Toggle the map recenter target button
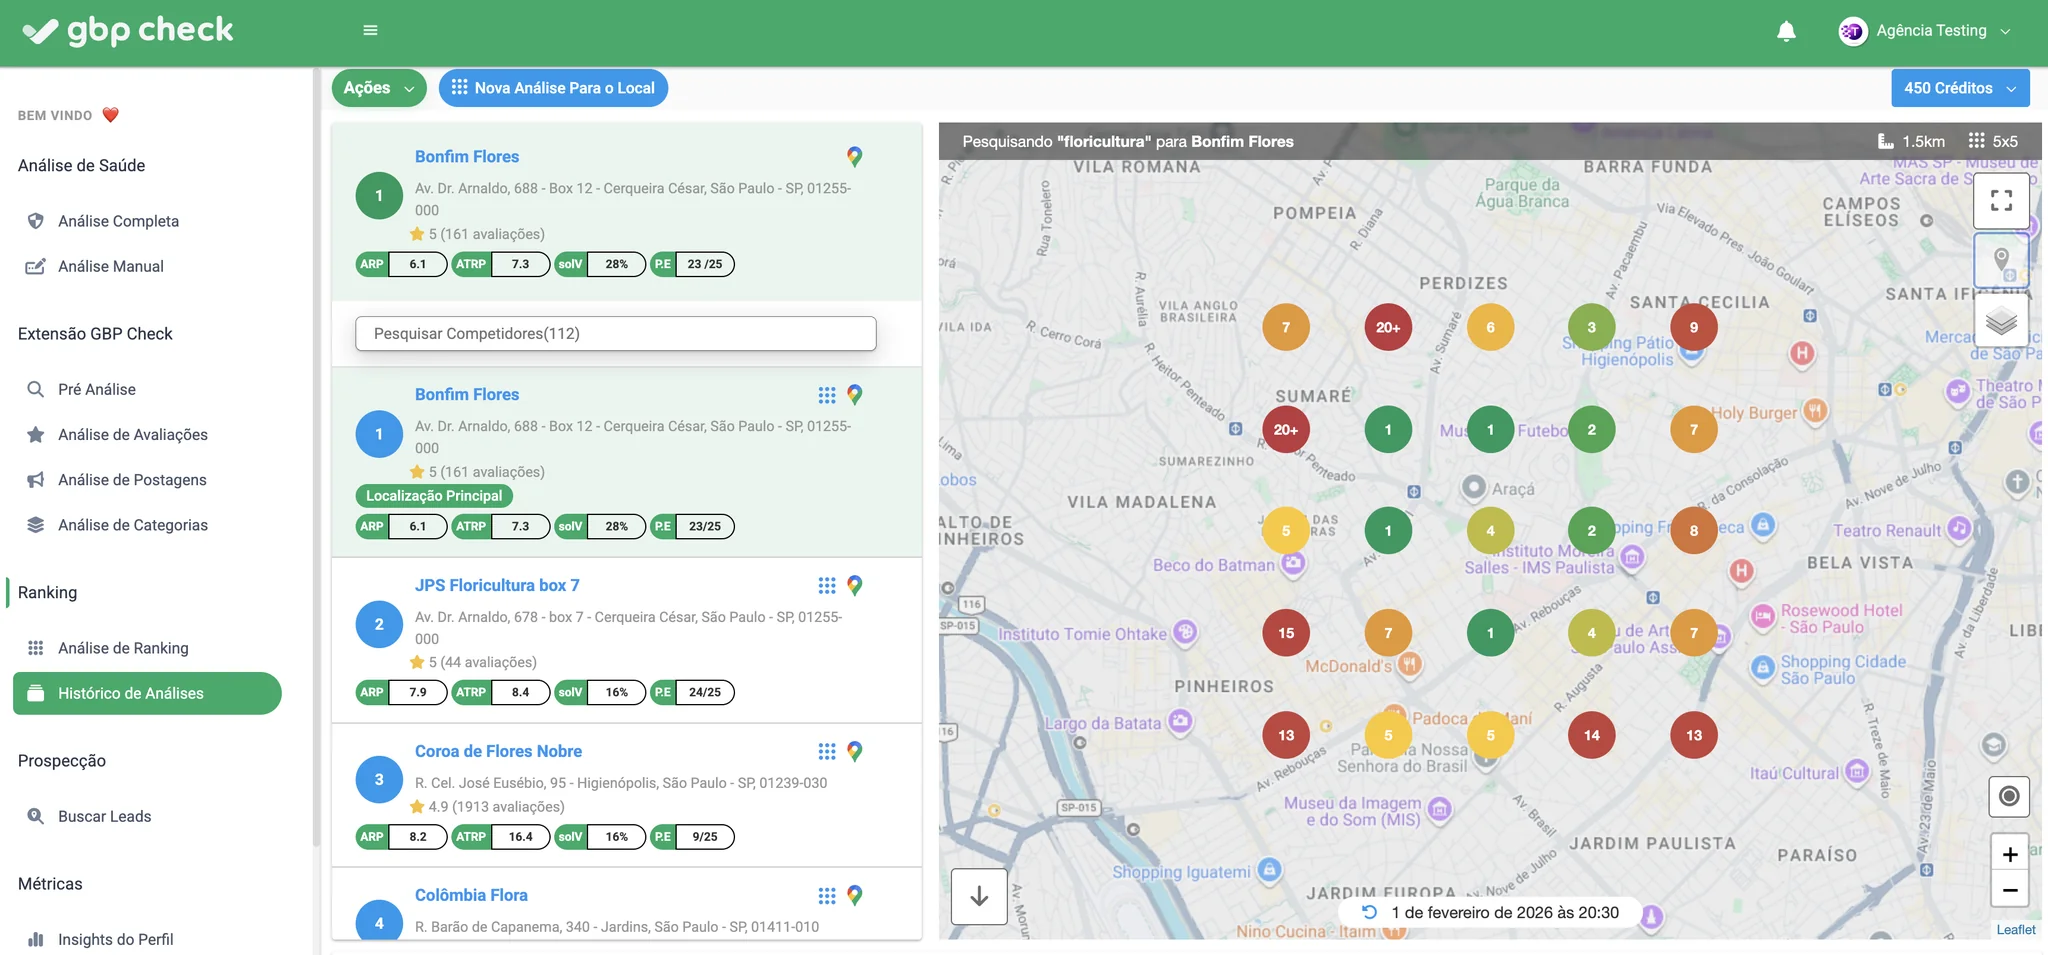The height and width of the screenshot is (955, 2048). coord(2009,796)
